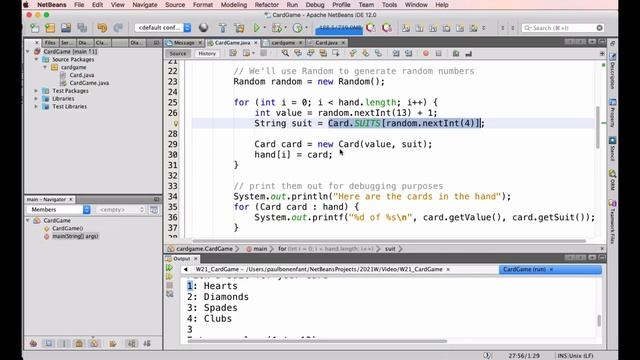Open the Source menu
This screenshot has height=360, width=640.
point(175,5)
